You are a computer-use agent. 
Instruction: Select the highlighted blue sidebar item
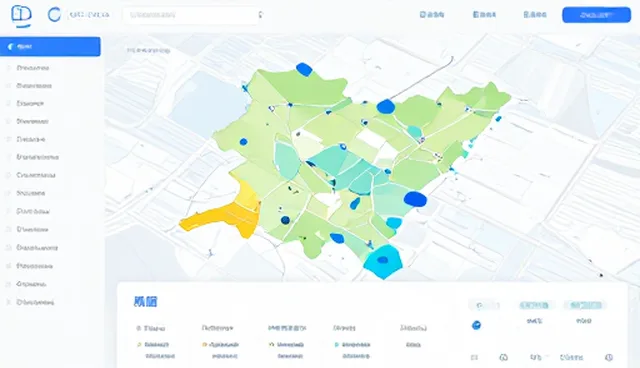pos(50,47)
